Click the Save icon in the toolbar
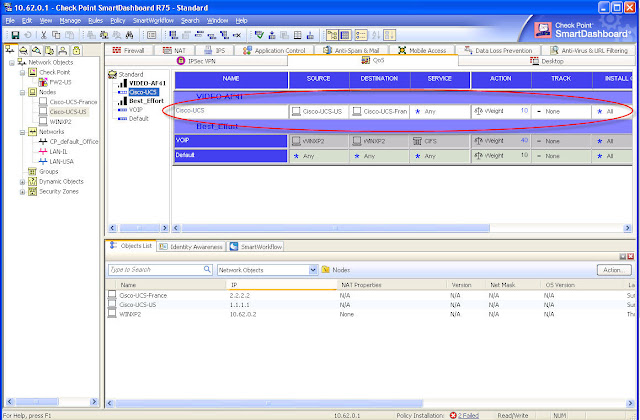The width and height of the screenshot is (640, 420). [15, 36]
